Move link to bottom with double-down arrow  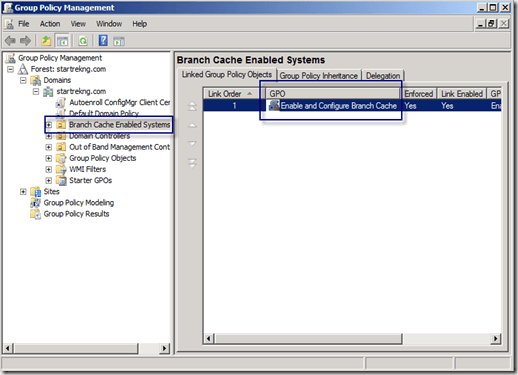pyautogui.click(x=192, y=163)
